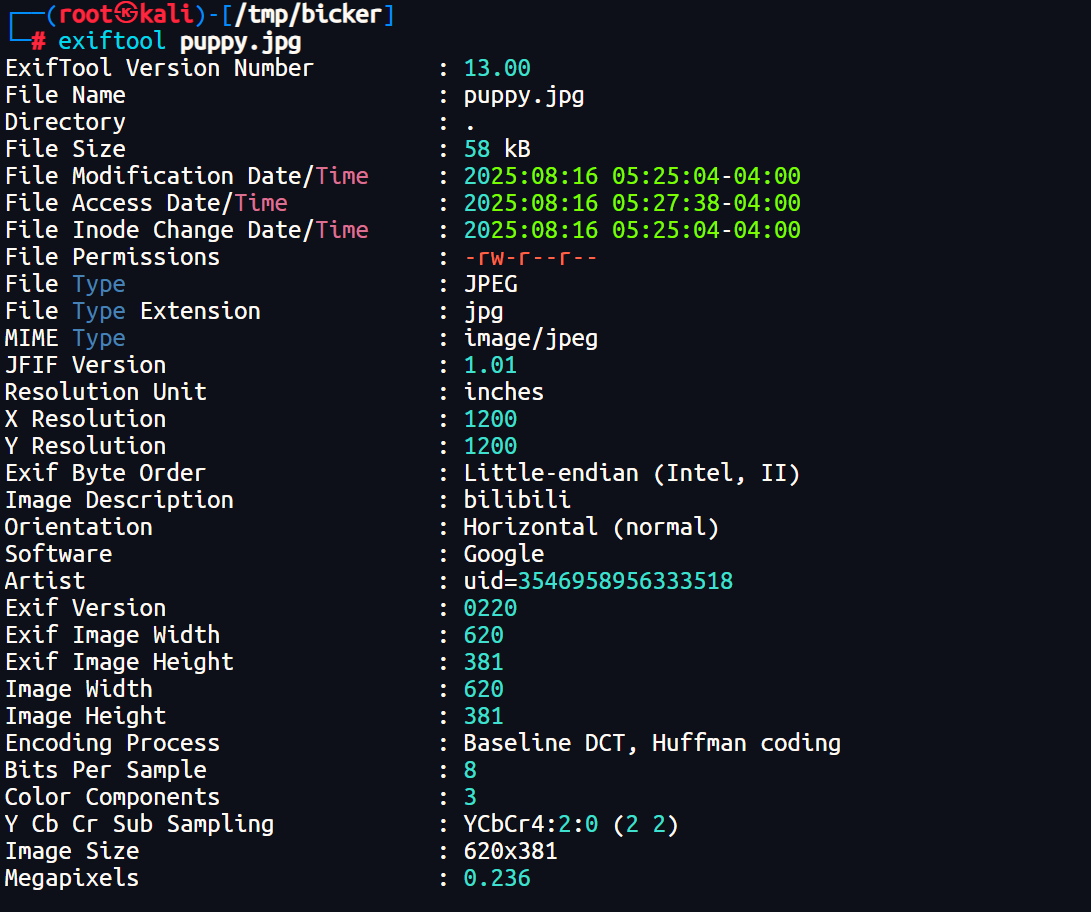Click the -rw-r--r-- file permissions value
This screenshot has height=912, width=1091.
click(x=531, y=257)
